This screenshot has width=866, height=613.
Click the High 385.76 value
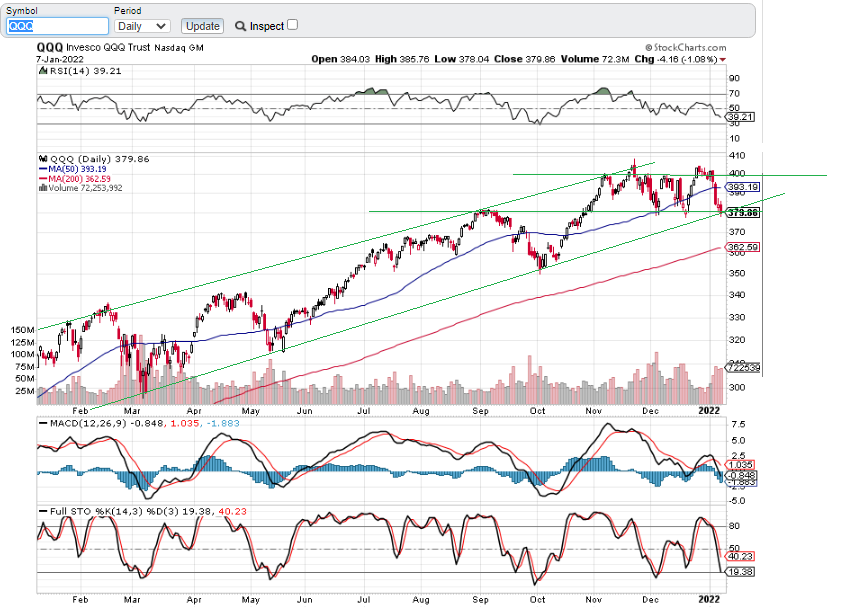tap(402, 59)
